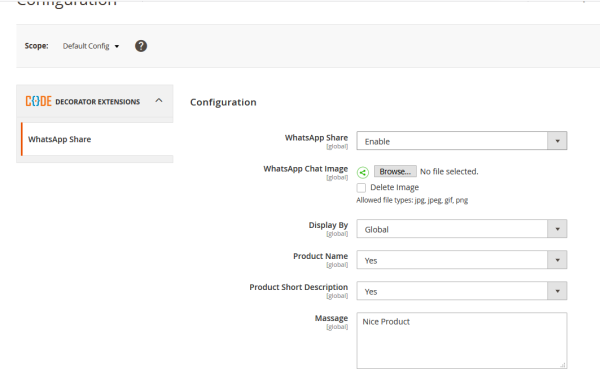Open the help question mark icon
Viewport: 600px width, 369px height.
click(141, 46)
